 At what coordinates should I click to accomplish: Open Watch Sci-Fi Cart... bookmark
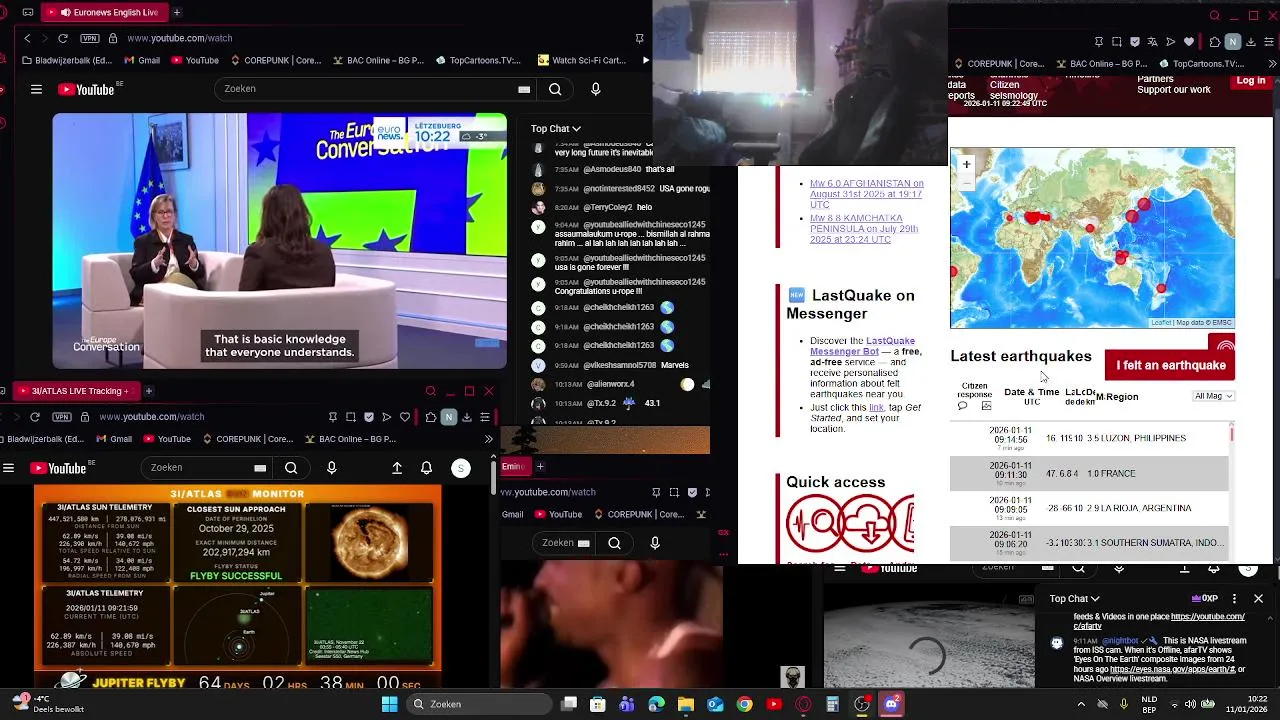pyautogui.click(x=581, y=60)
